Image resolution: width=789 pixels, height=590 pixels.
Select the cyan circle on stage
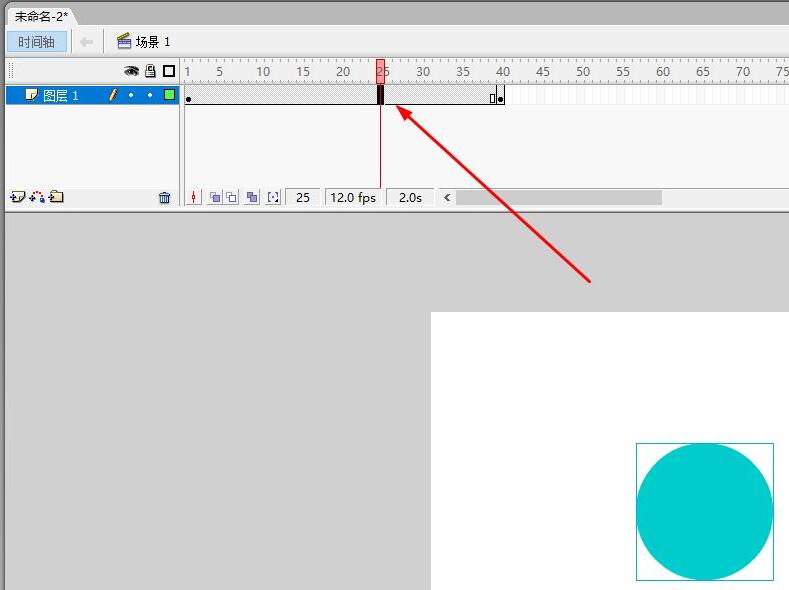704,512
